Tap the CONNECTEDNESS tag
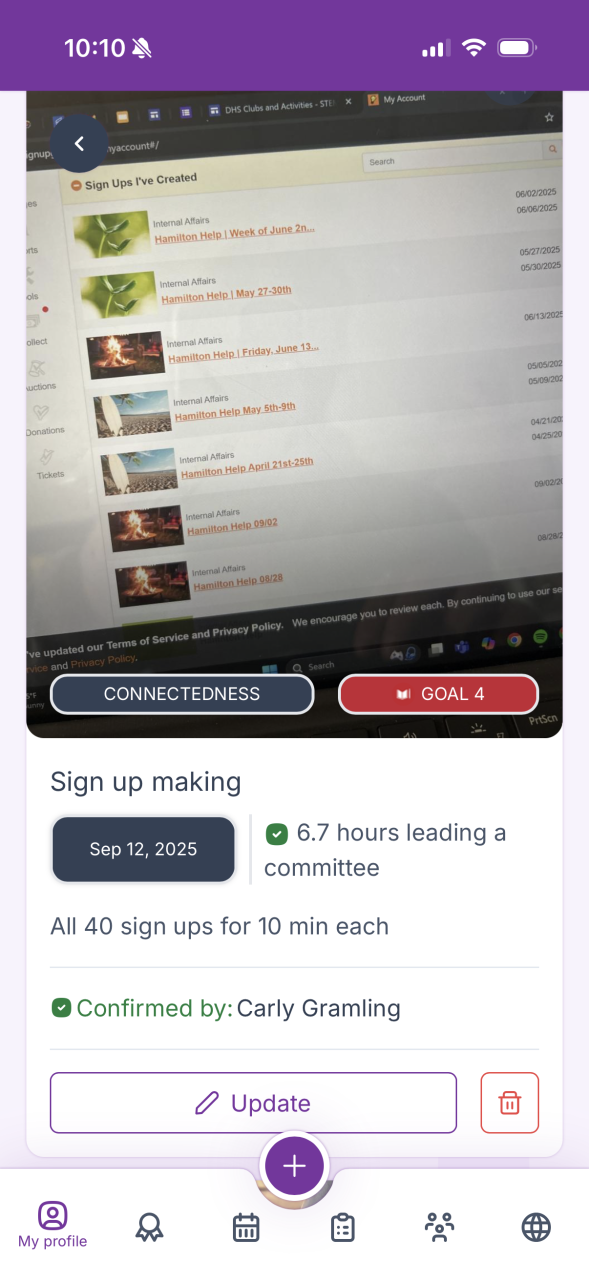The image size is (589, 1280). pos(182,694)
